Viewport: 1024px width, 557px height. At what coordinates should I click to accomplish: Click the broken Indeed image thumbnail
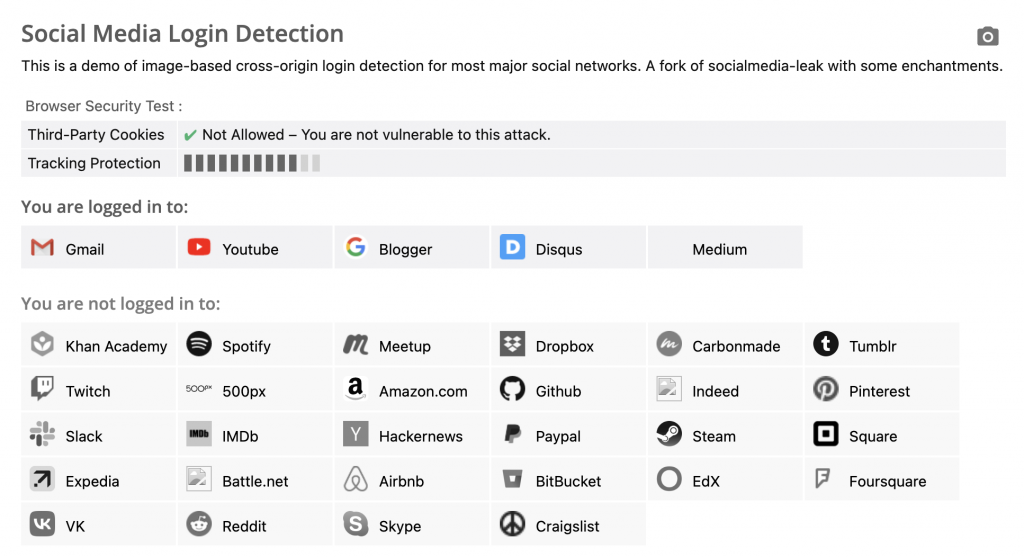[x=669, y=390]
